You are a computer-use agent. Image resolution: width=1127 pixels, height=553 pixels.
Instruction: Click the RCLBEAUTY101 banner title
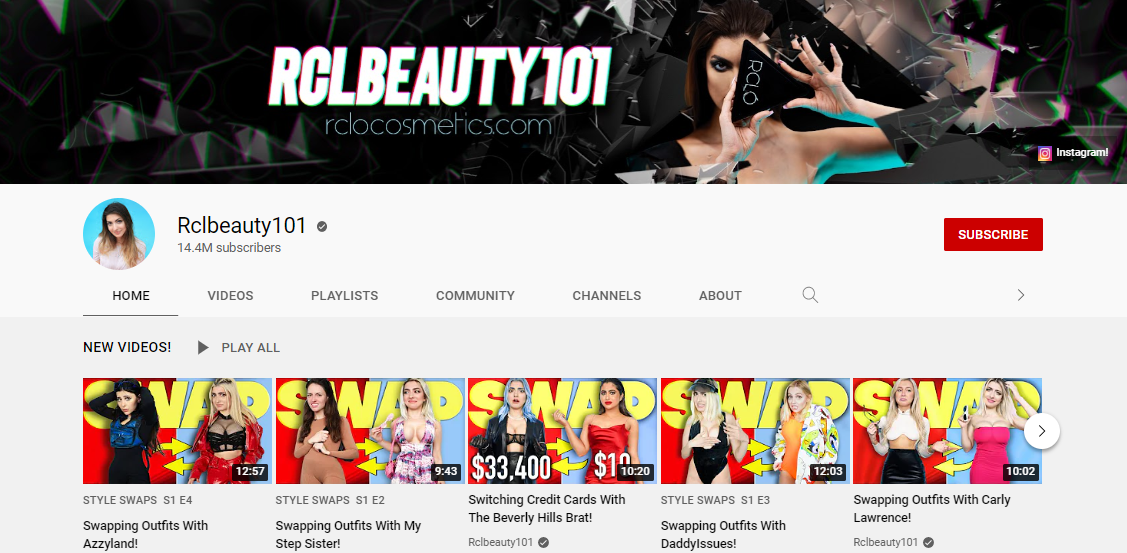tap(440, 78)
